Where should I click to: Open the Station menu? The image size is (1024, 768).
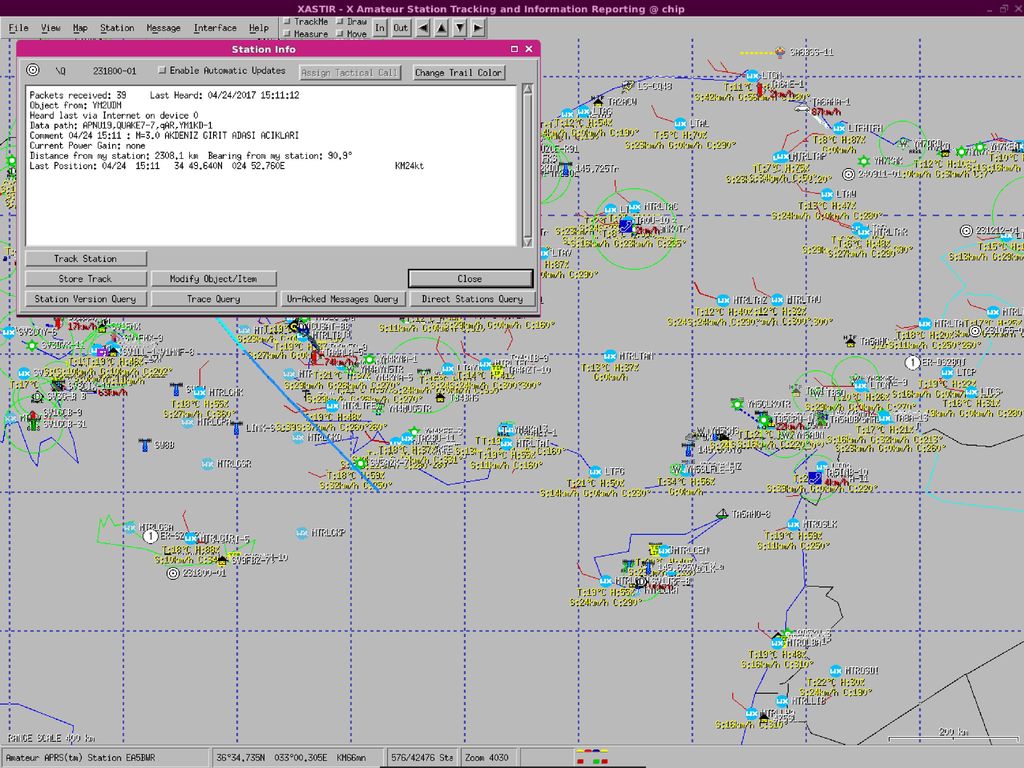tap(117, 28)
